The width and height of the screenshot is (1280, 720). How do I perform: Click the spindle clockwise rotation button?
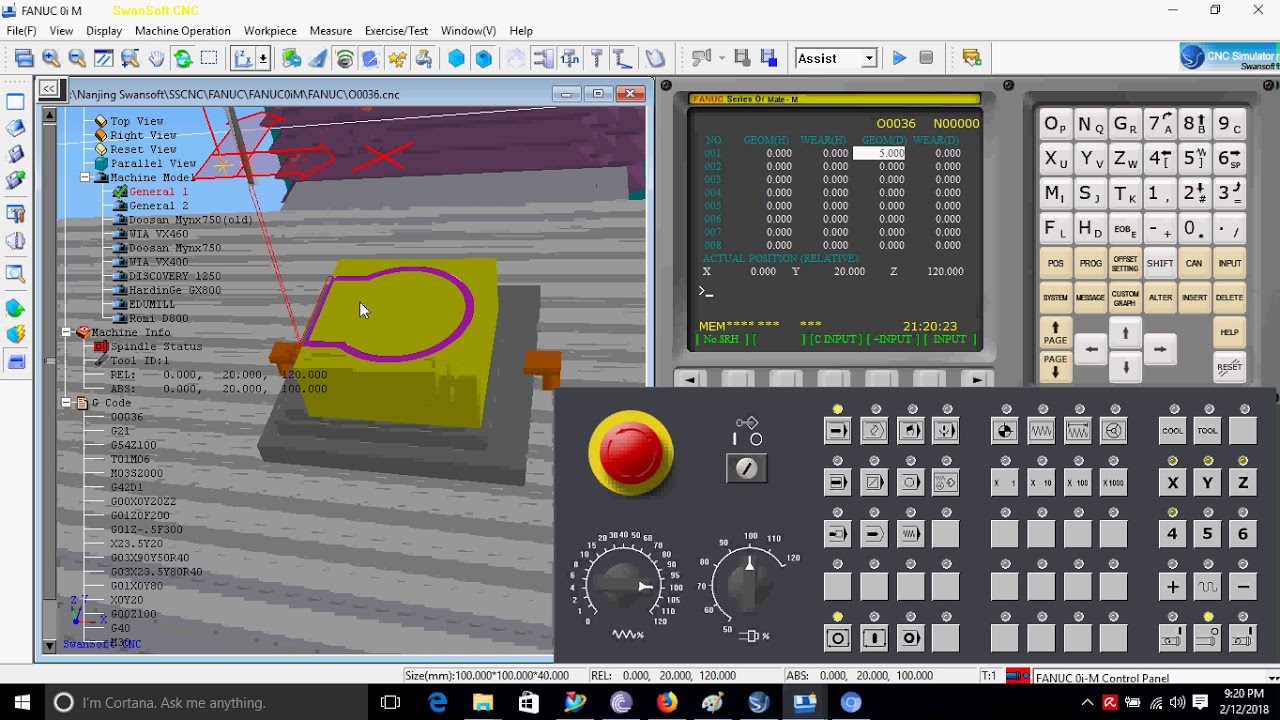[1172, 638]
